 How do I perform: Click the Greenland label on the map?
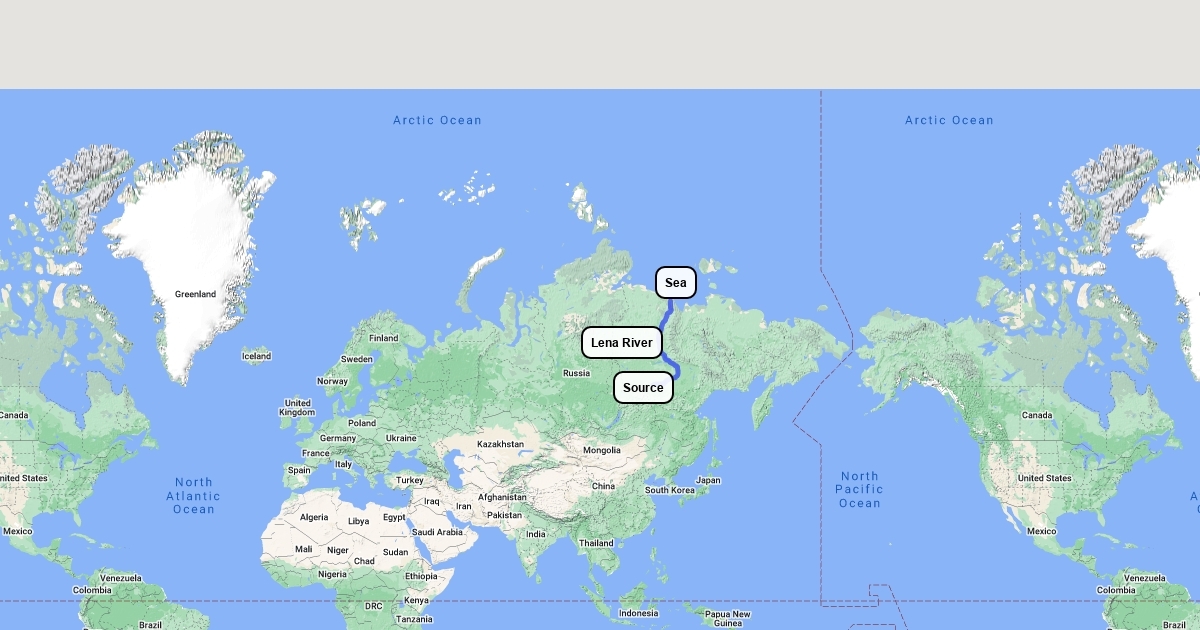tap(195, 294)
